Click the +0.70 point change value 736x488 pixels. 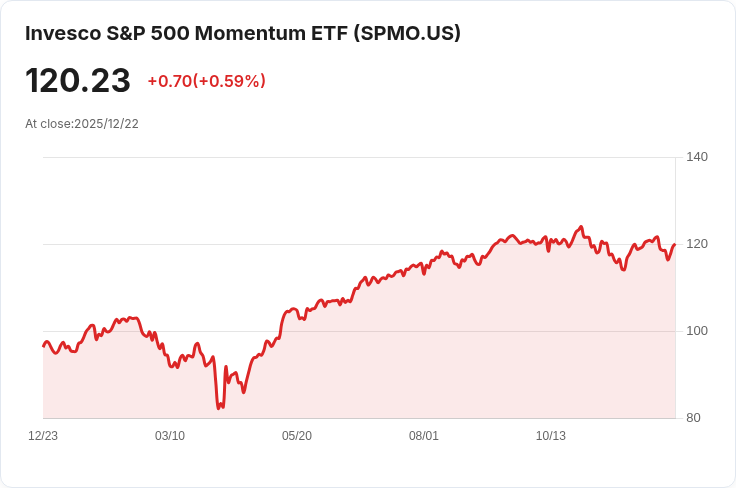(x=170, y=81)
